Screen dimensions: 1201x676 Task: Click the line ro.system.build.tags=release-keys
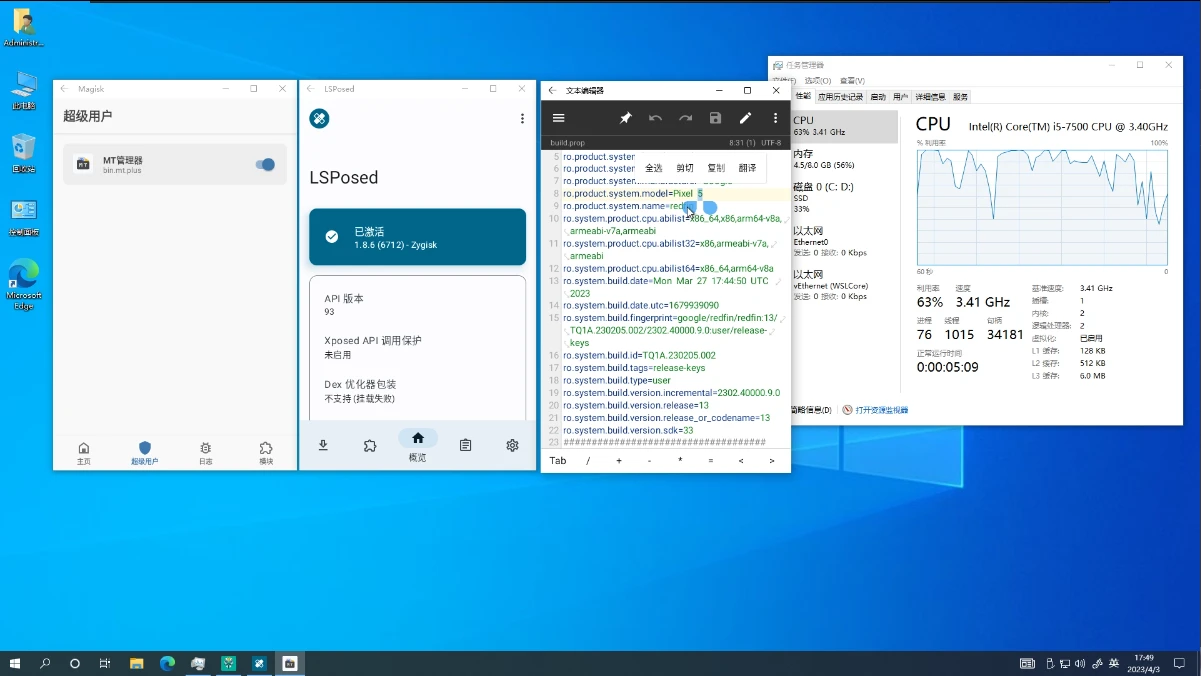(634, 368)
